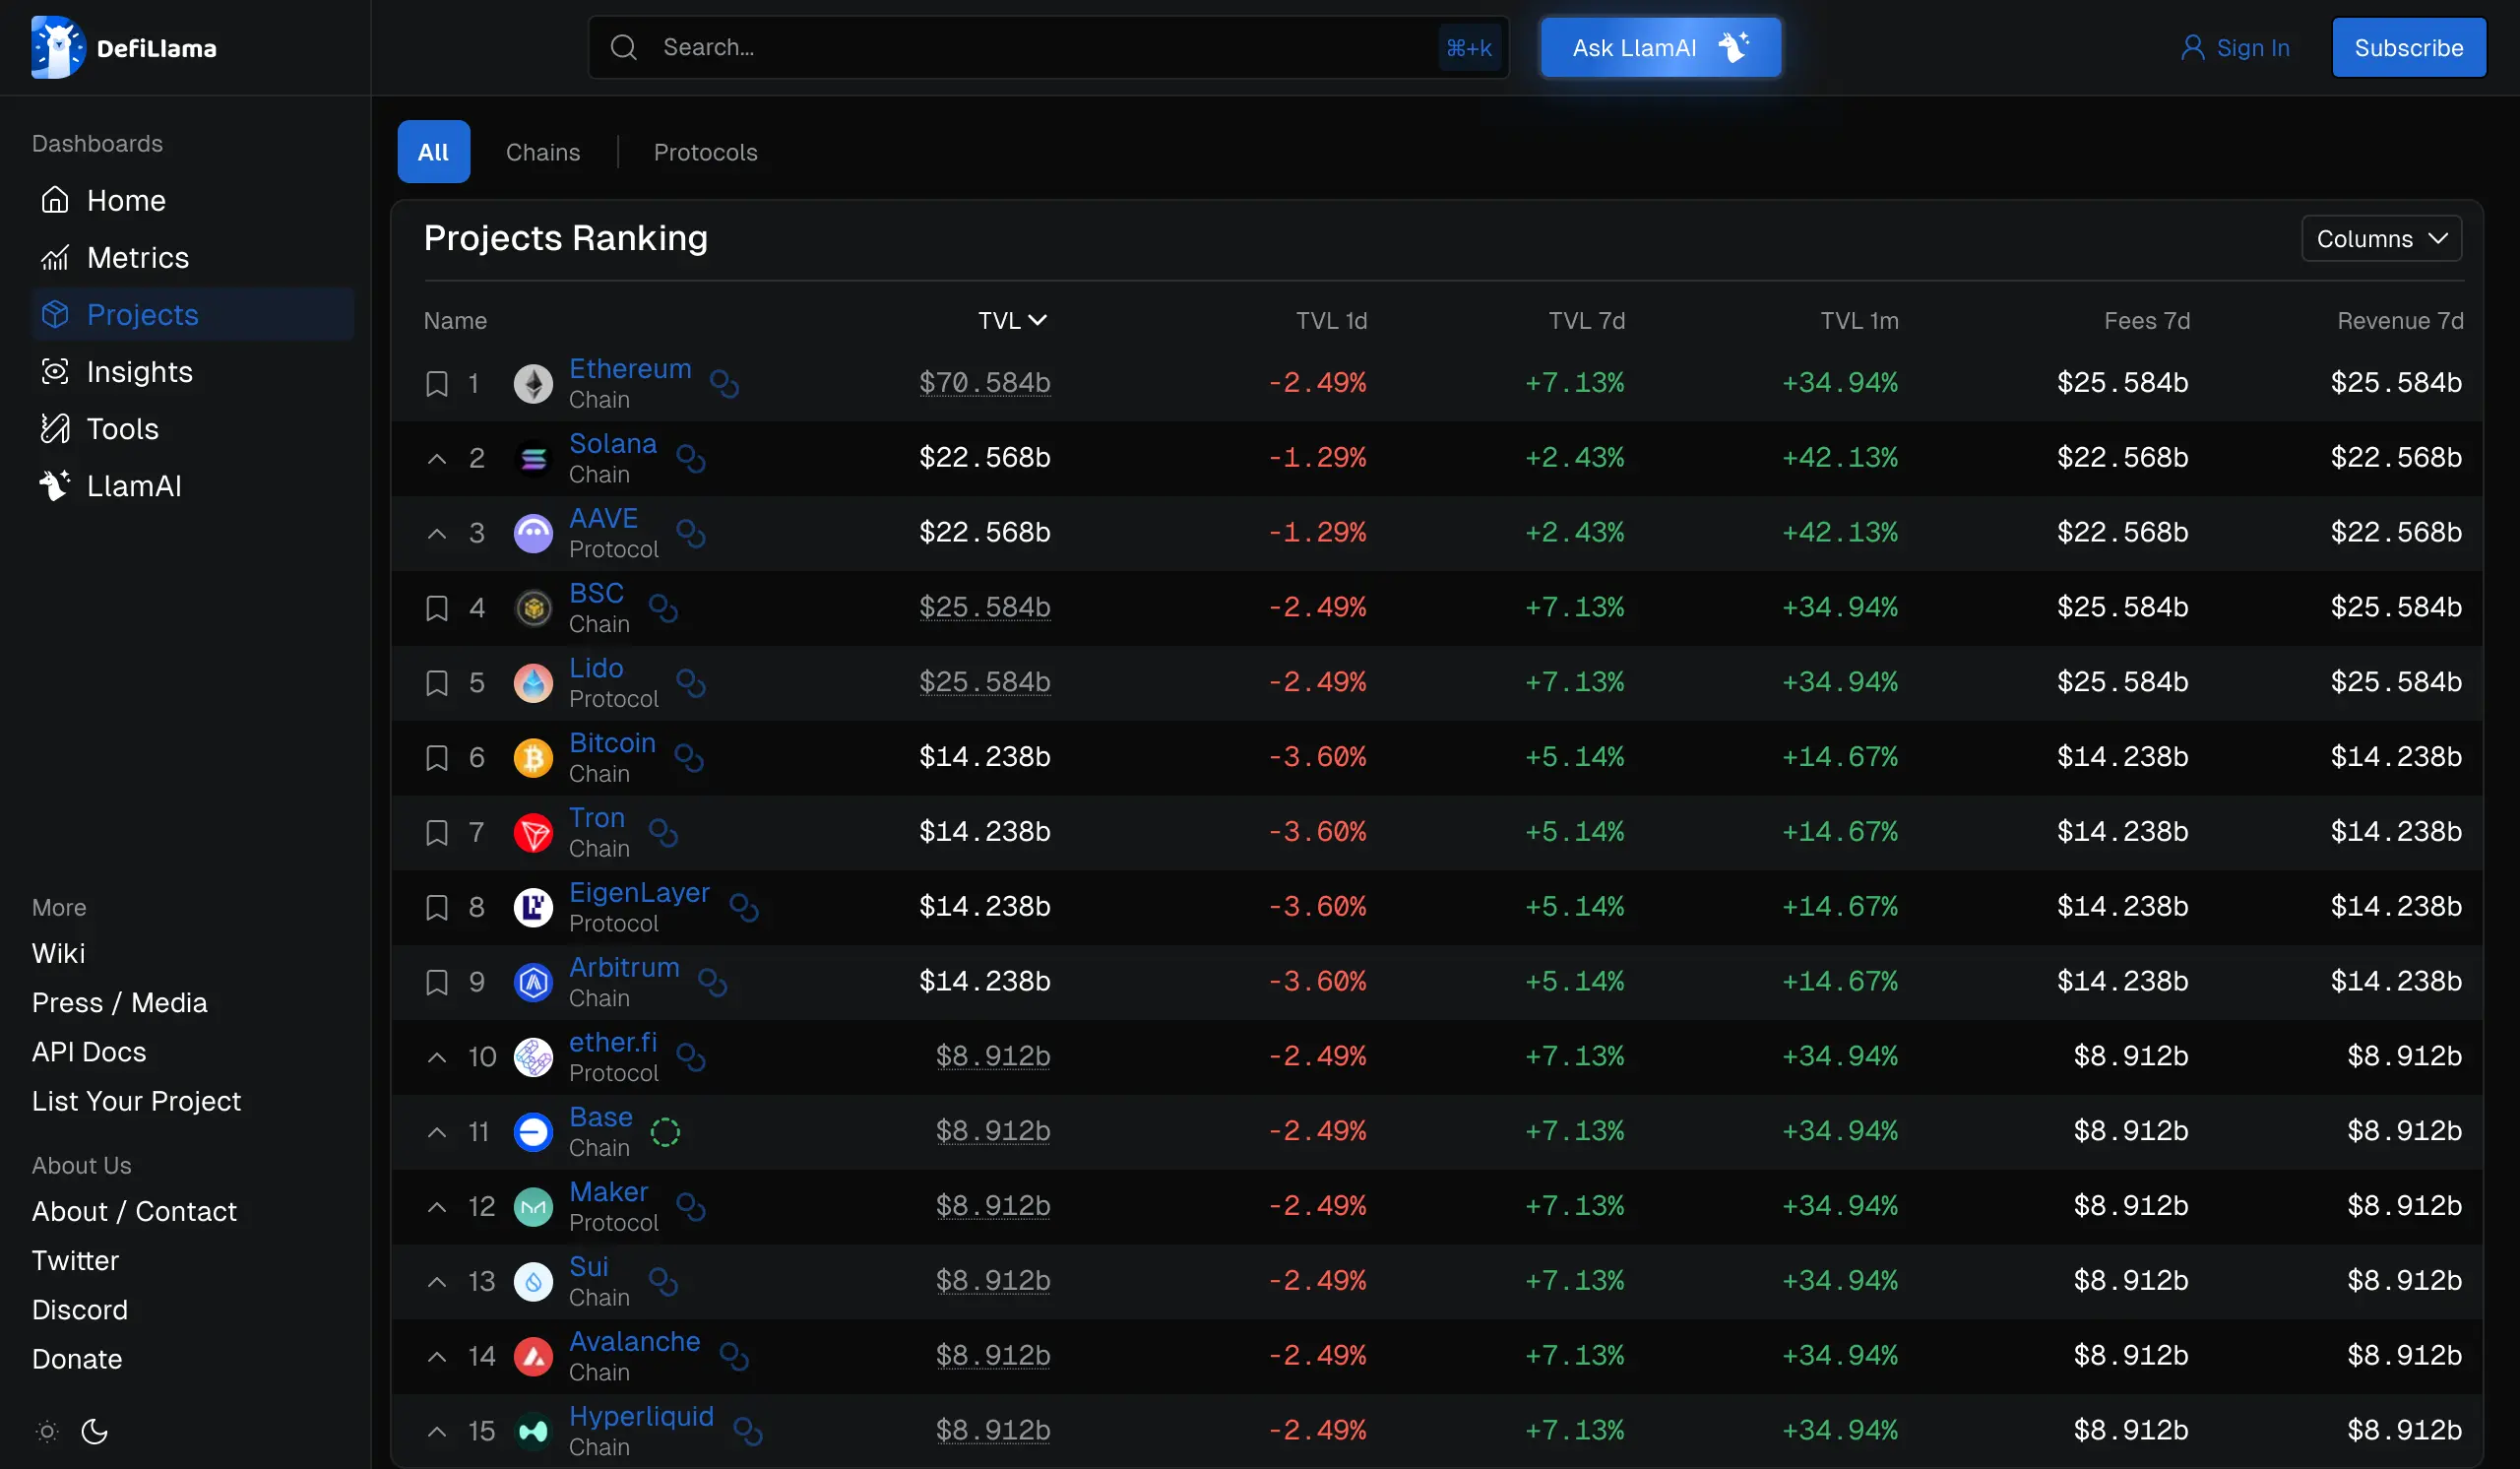Open Home in the sidebar
This screenshot has height=1469, width=2520.
[x=192, y=200]
